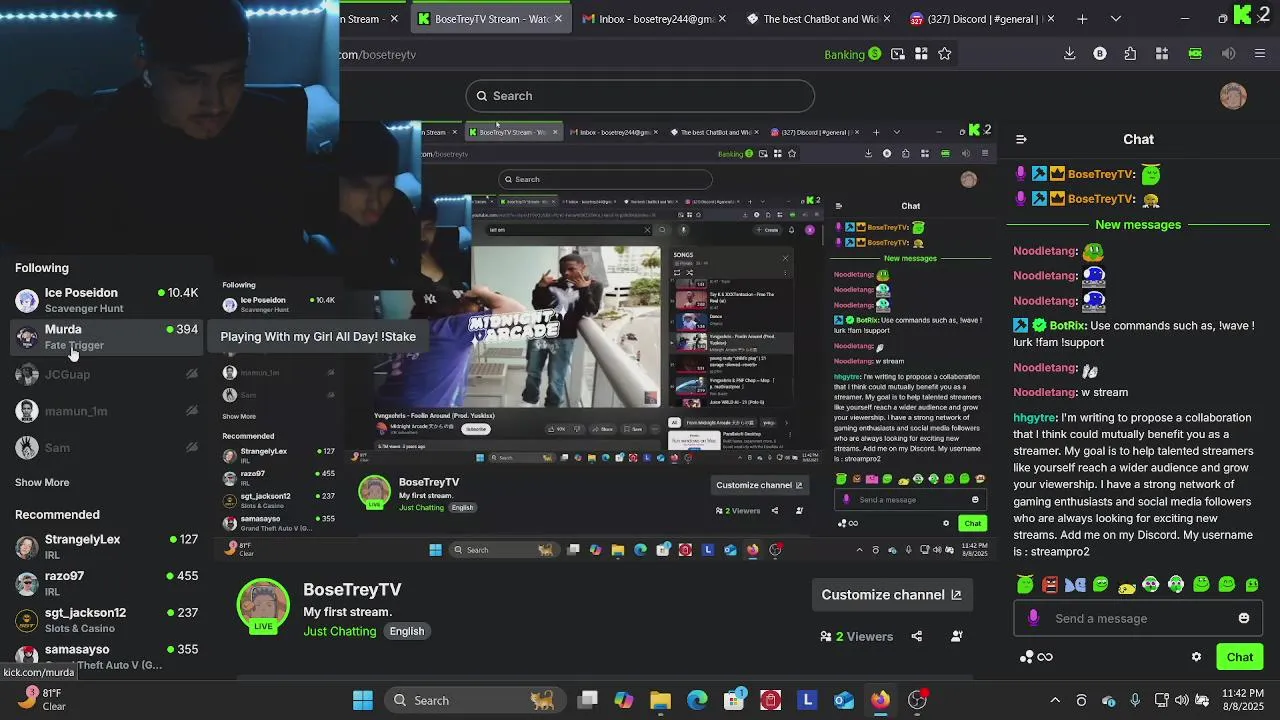Click the Send a message field

coord(1139,618)
